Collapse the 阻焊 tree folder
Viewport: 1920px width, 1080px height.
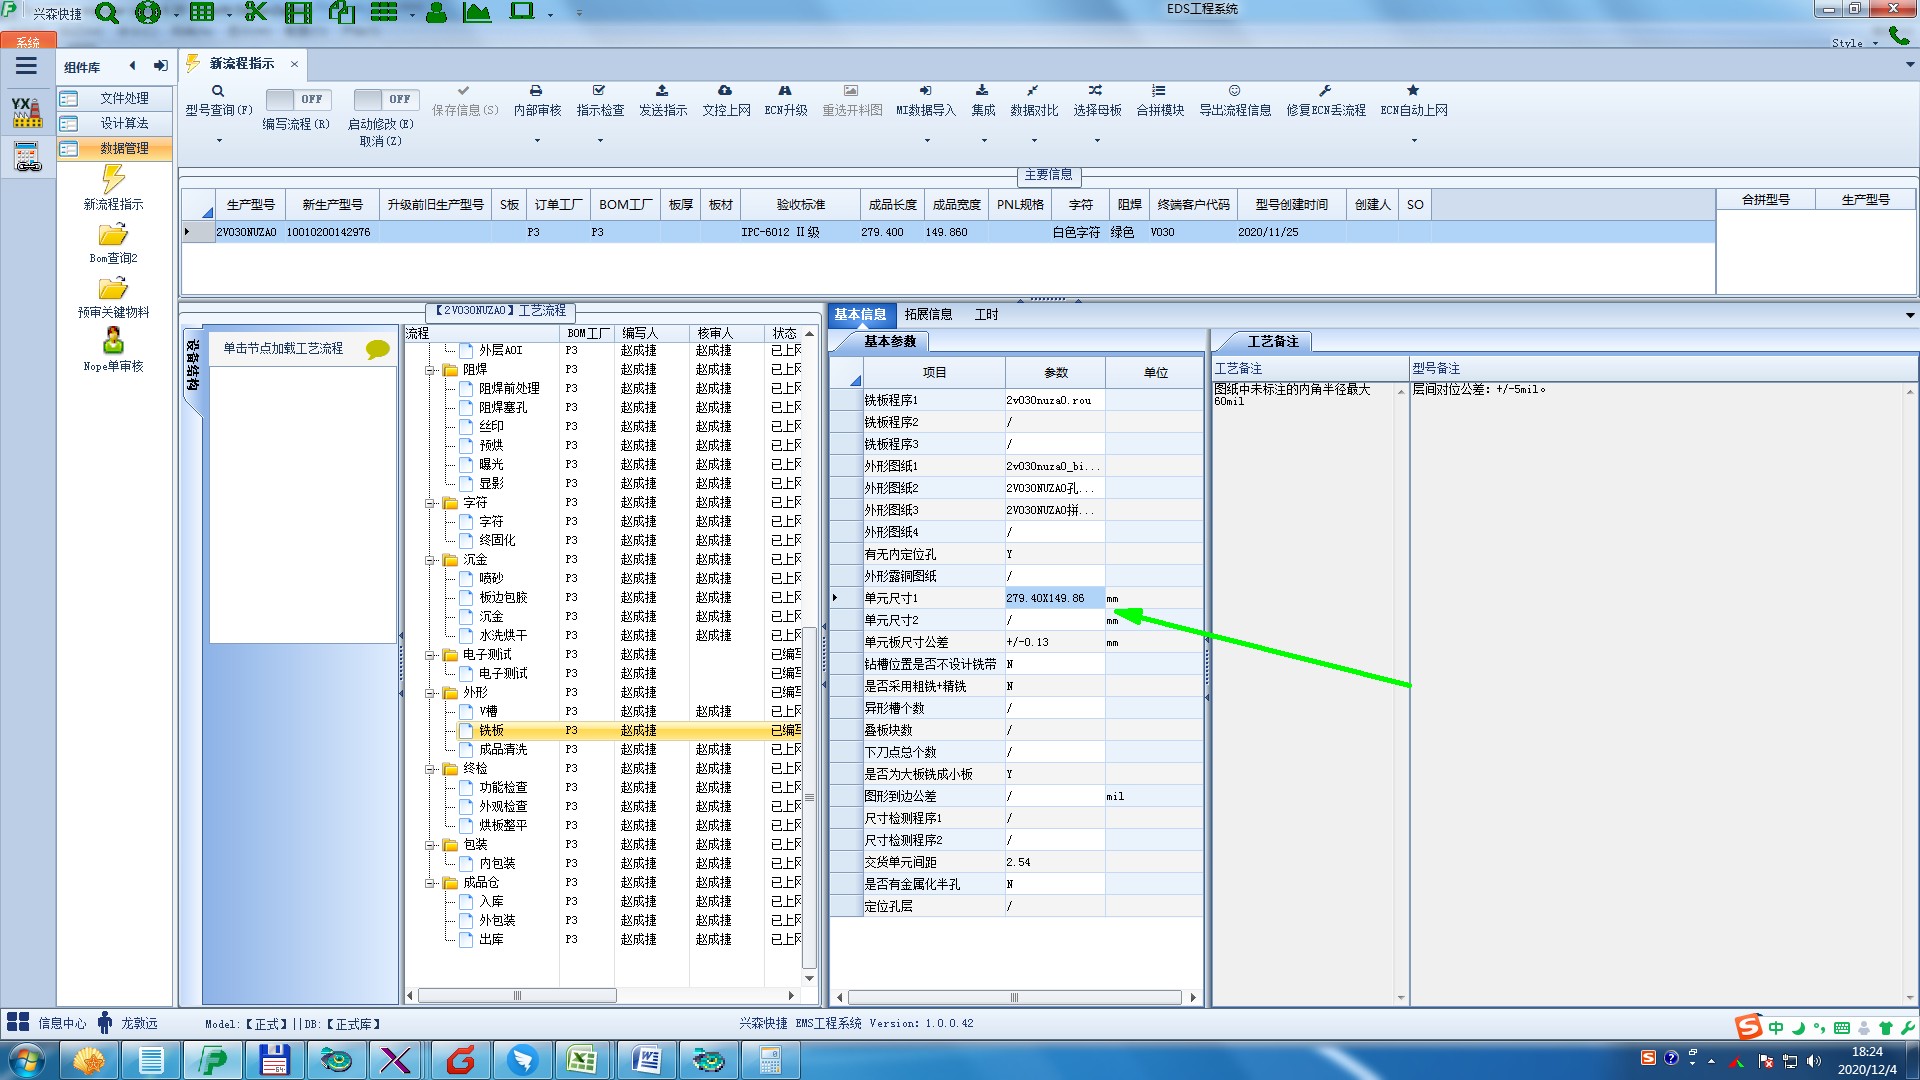point(430,370)
